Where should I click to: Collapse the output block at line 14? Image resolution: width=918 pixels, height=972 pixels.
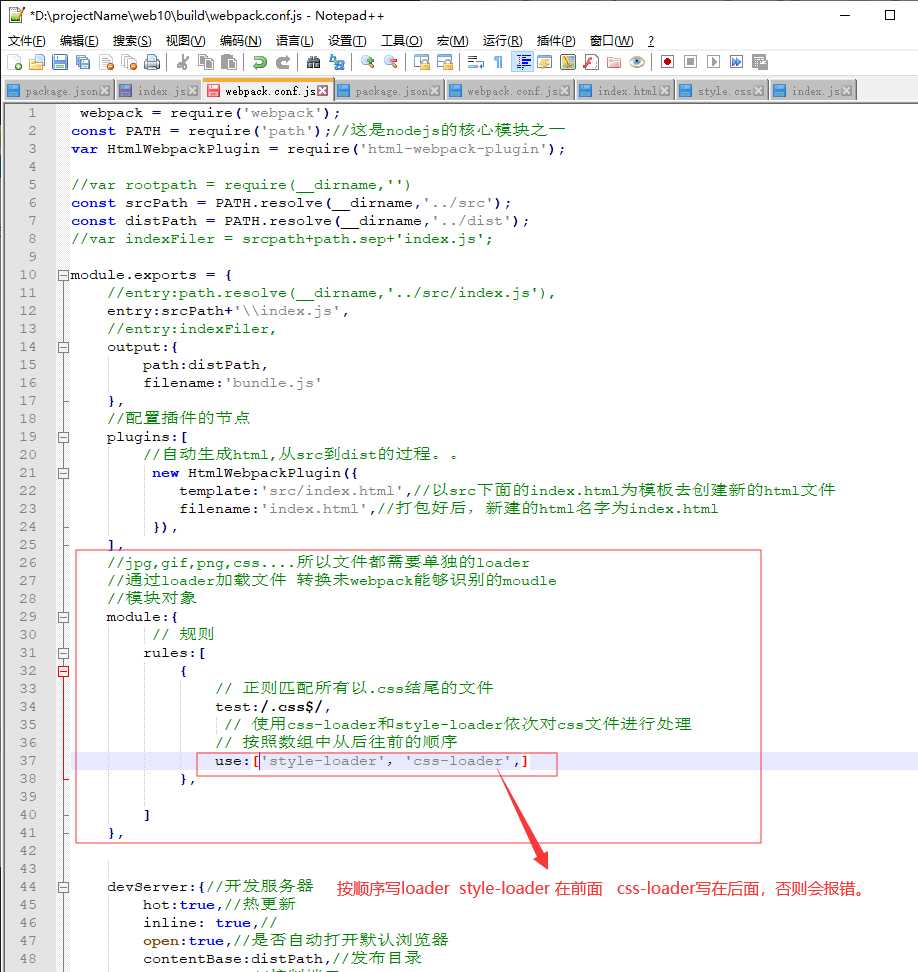click(x=63, y=347)
